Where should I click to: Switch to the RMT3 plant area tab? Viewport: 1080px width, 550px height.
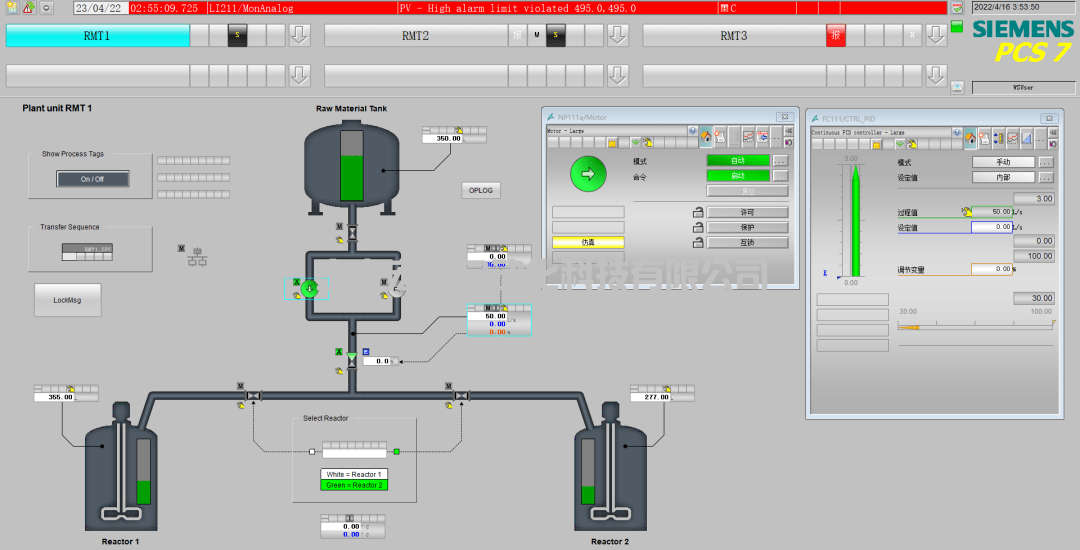click(x=733, y=36)
